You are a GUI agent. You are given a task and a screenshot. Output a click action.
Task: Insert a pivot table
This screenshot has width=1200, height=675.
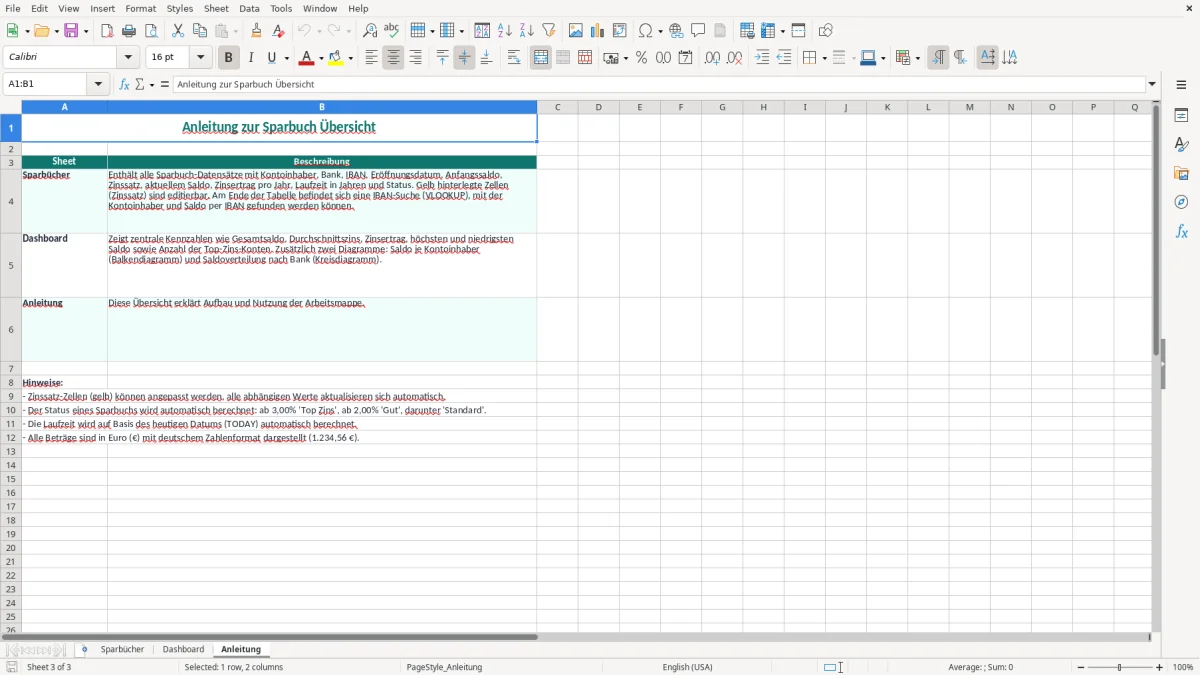(619, 31)
